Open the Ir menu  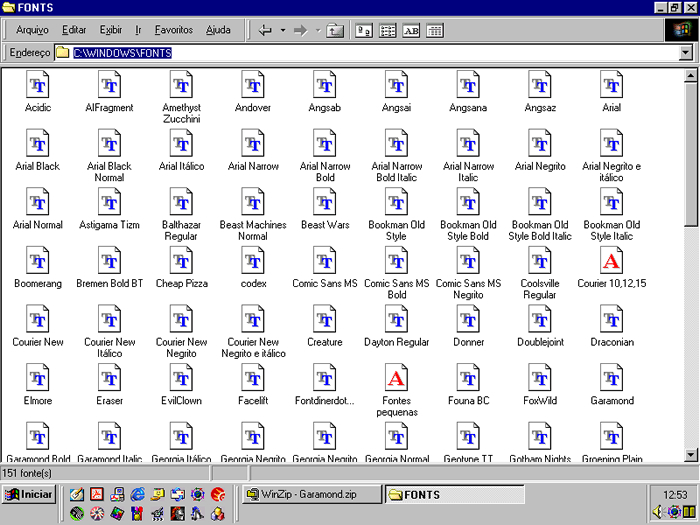[138, 30]
